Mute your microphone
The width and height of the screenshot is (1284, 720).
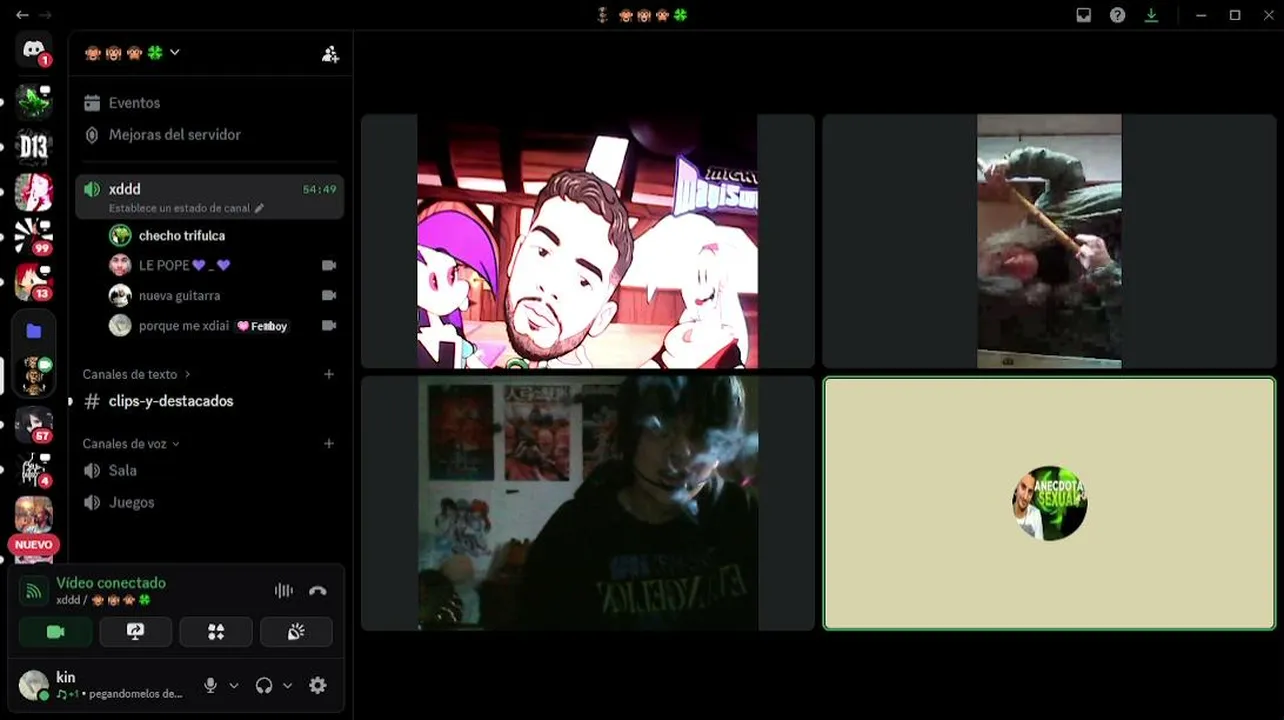coord(210,686)
